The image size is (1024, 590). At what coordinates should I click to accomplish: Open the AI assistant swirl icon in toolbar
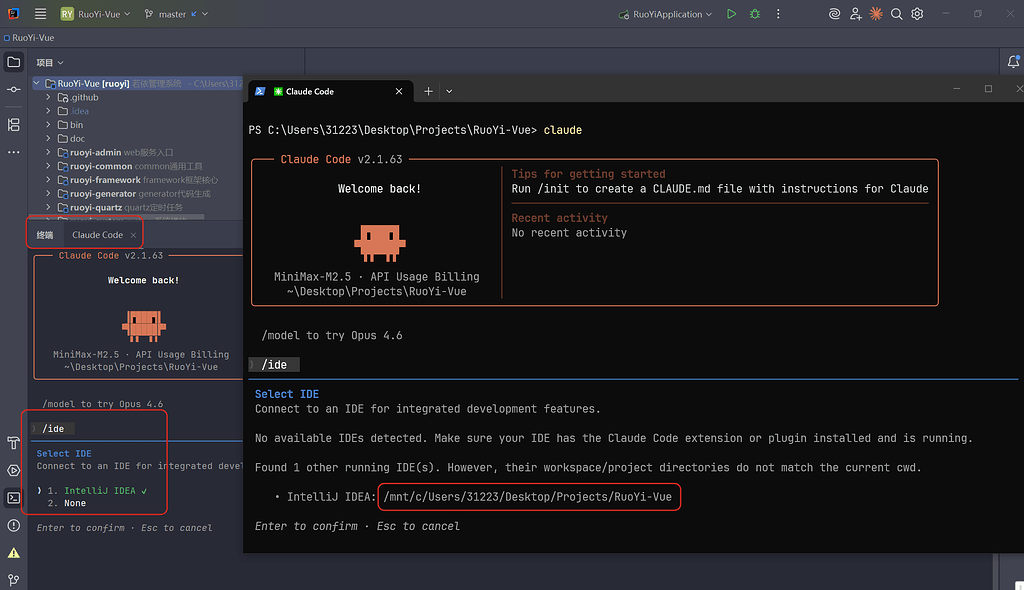834,14
